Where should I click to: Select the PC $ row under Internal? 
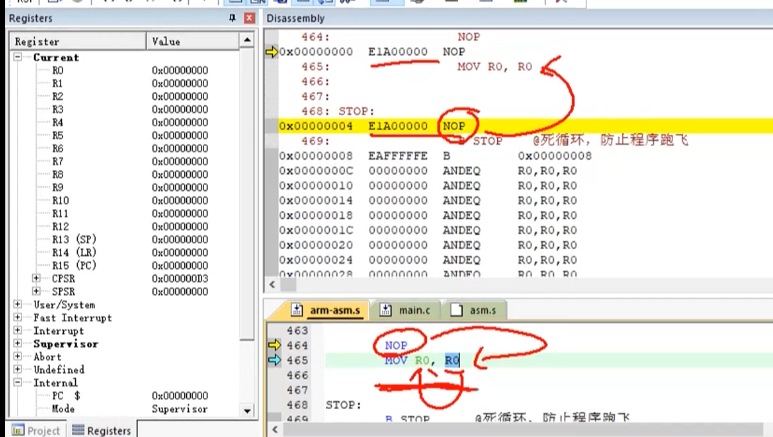click(126, 396)
